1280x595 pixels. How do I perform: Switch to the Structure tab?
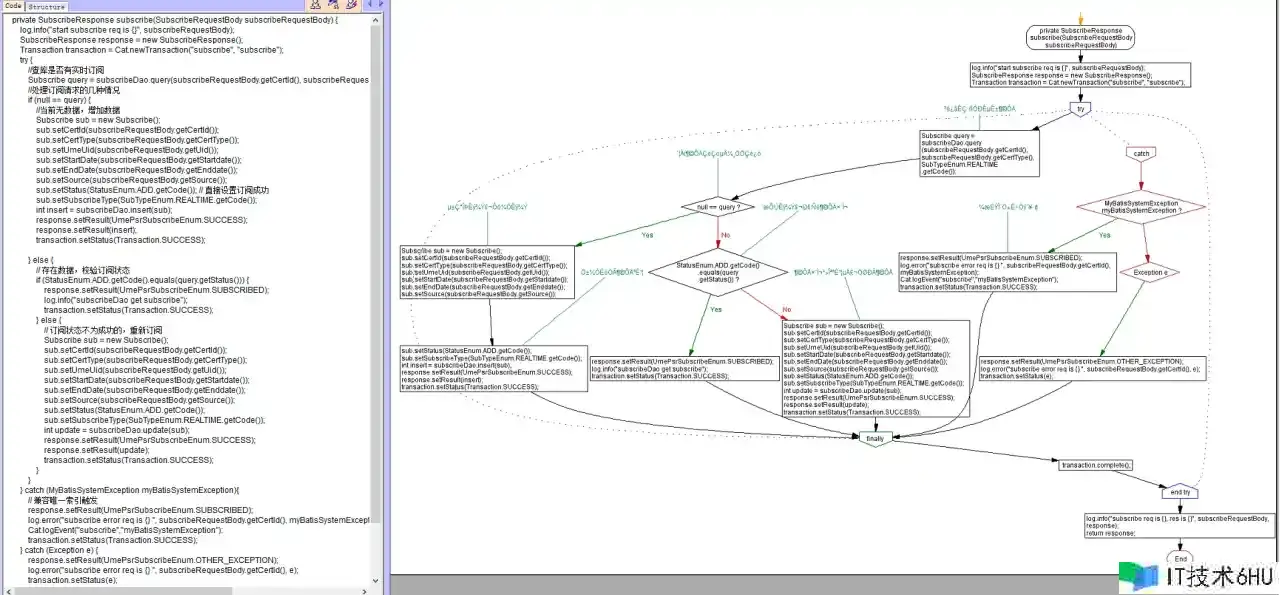click(x=46, y=6)
